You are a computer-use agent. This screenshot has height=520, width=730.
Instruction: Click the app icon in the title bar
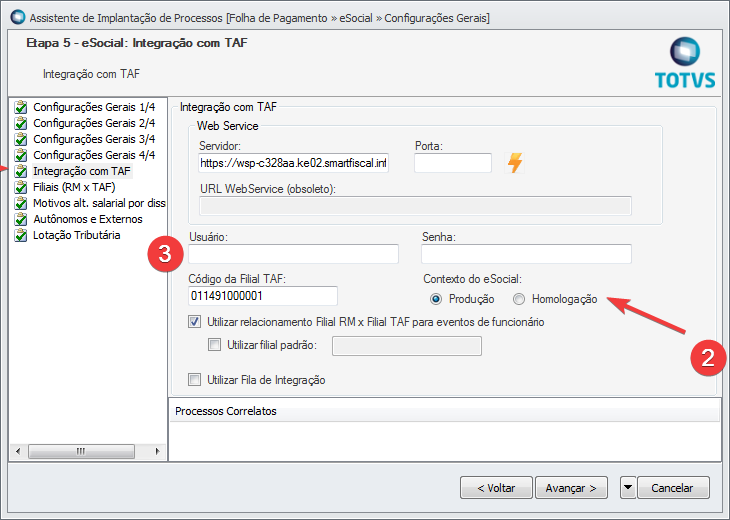coord(17,18)
